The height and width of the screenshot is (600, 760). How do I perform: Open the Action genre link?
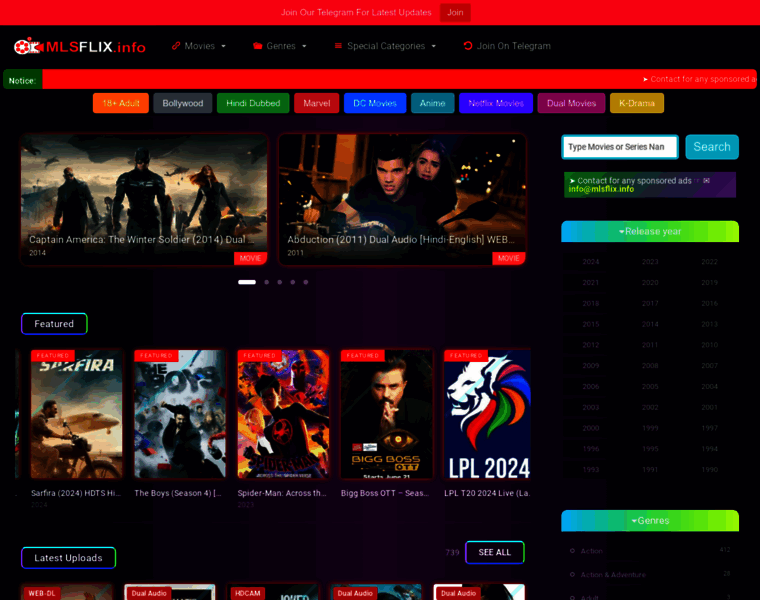click(x=592, y=551)
